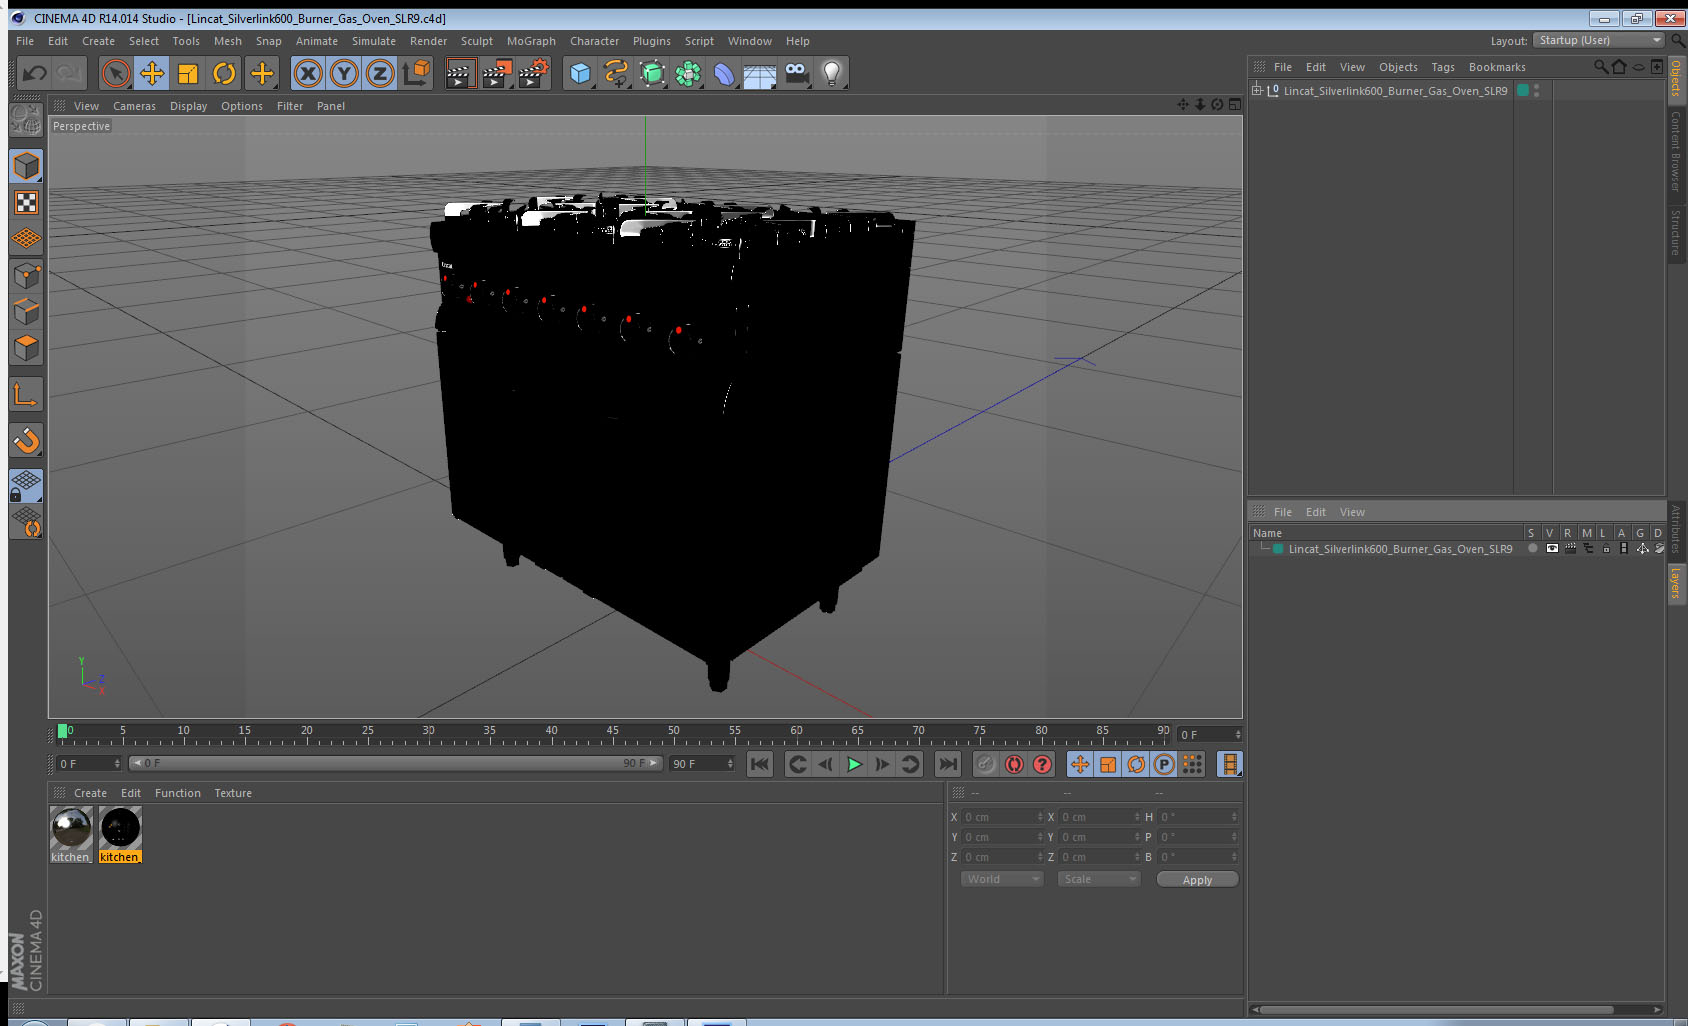Open the Attributes side tab

coord(1676,529)
